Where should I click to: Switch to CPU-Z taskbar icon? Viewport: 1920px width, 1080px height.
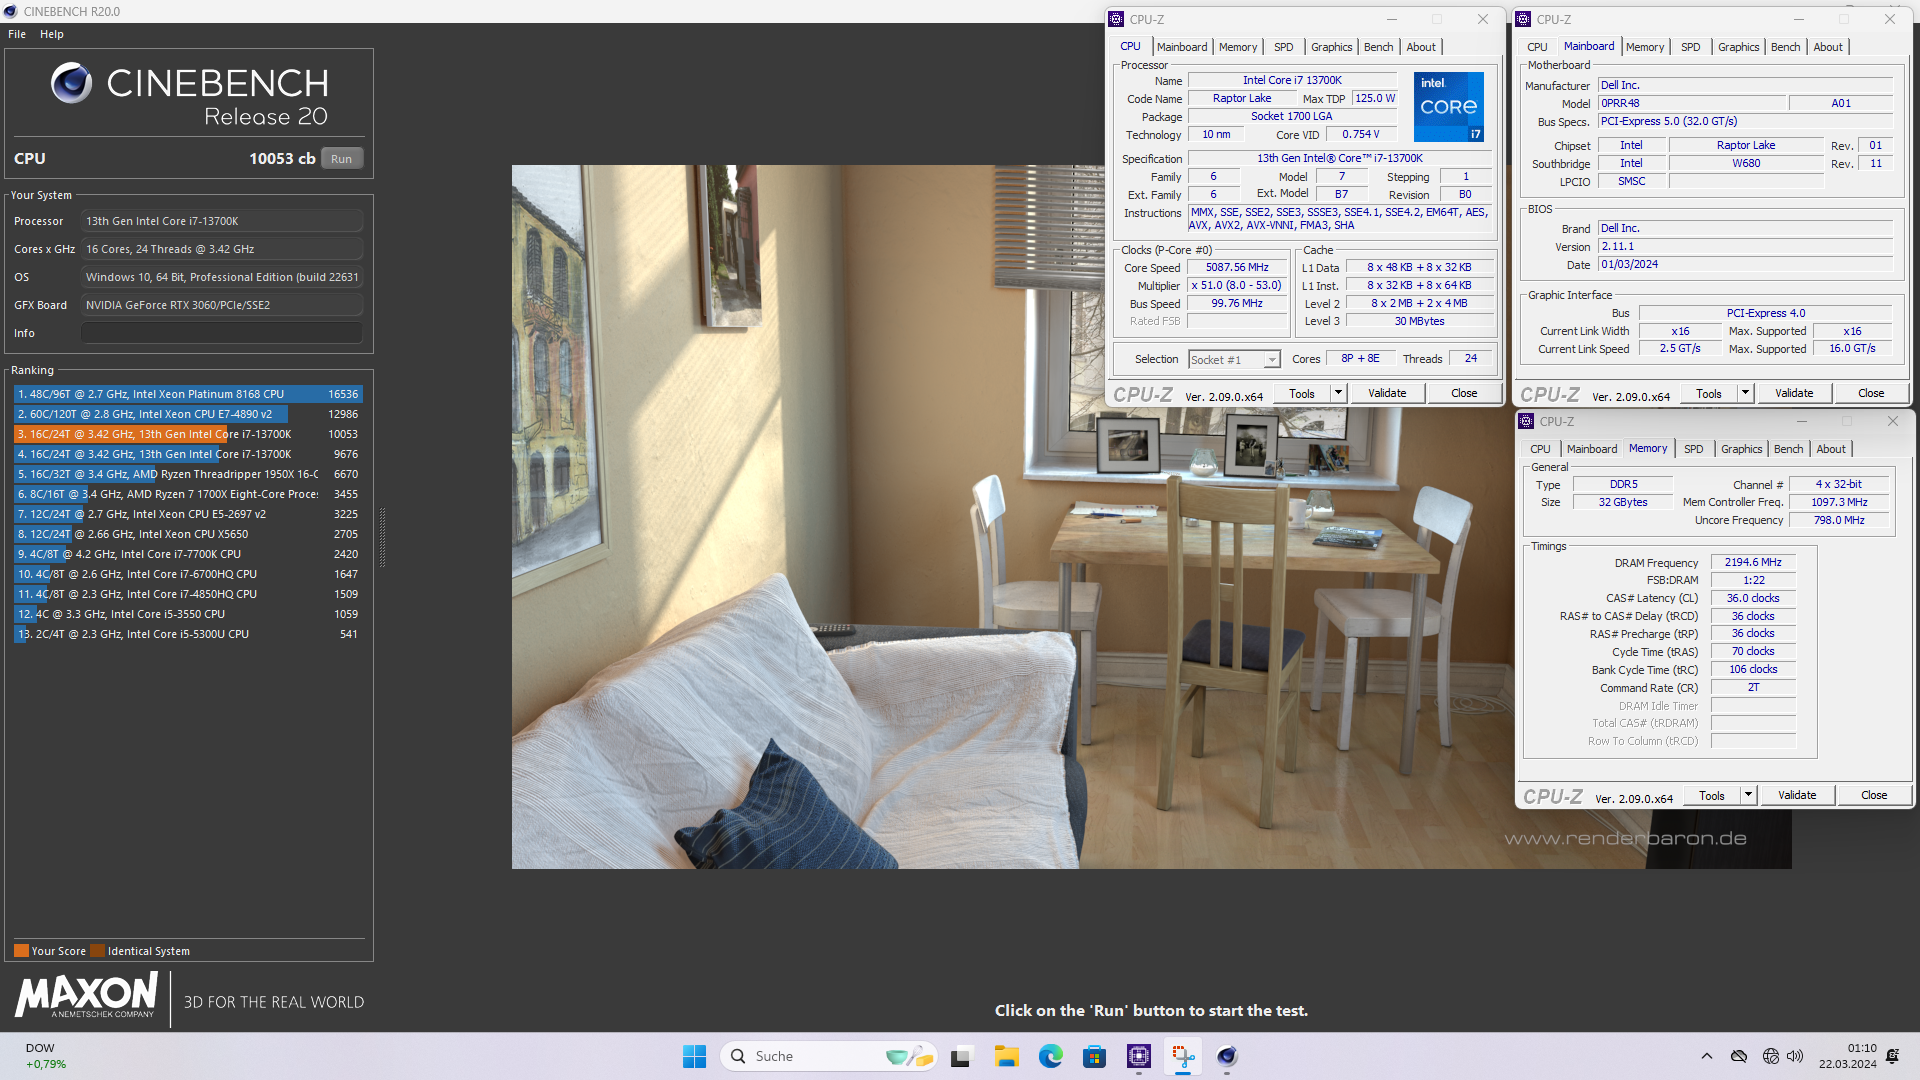[x=1138, y=1056]
